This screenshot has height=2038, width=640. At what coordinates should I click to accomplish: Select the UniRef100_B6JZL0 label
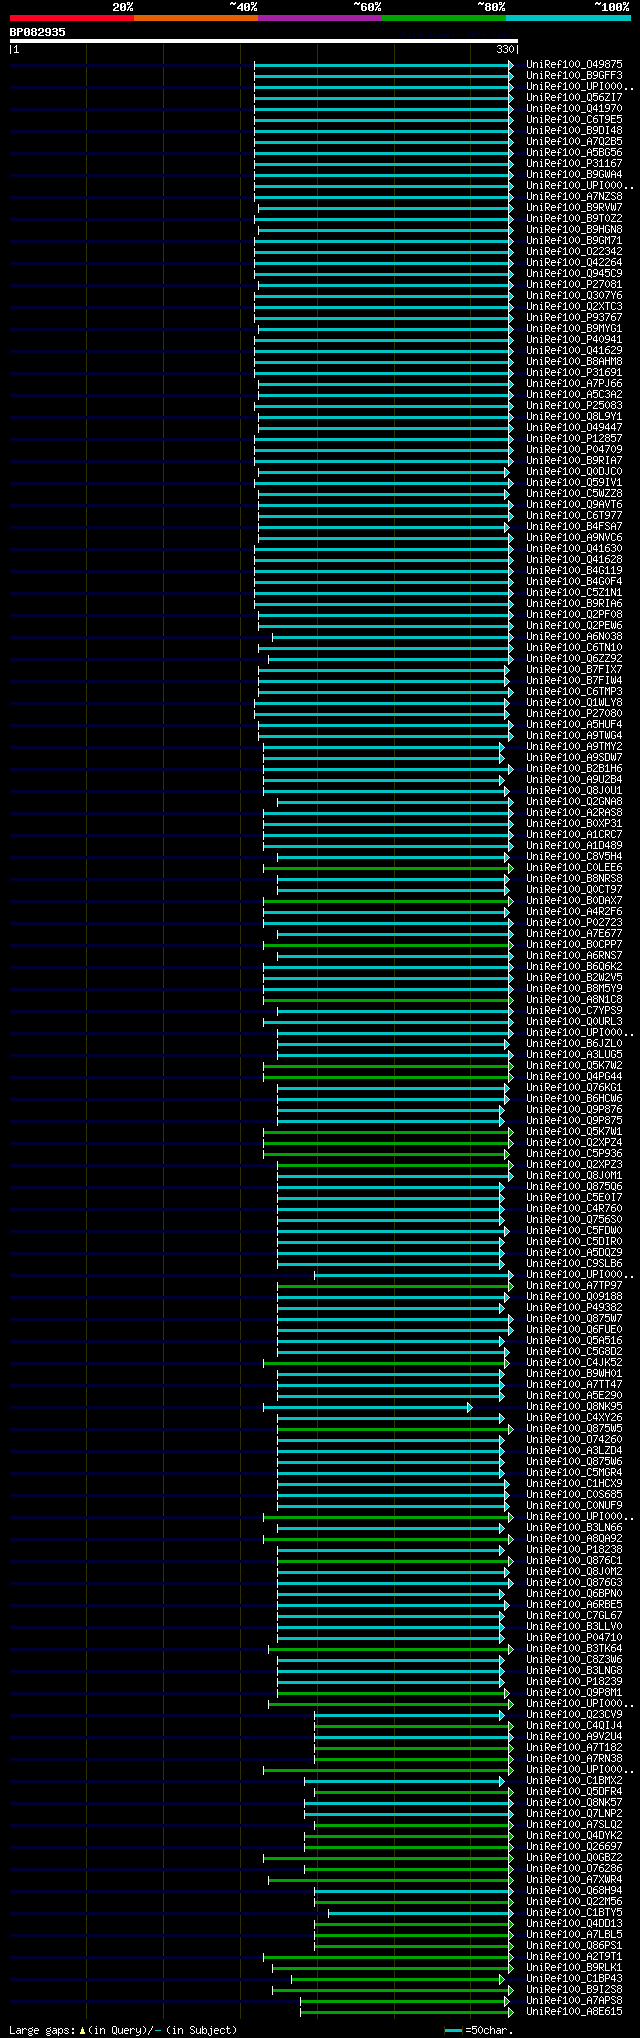574,1043
